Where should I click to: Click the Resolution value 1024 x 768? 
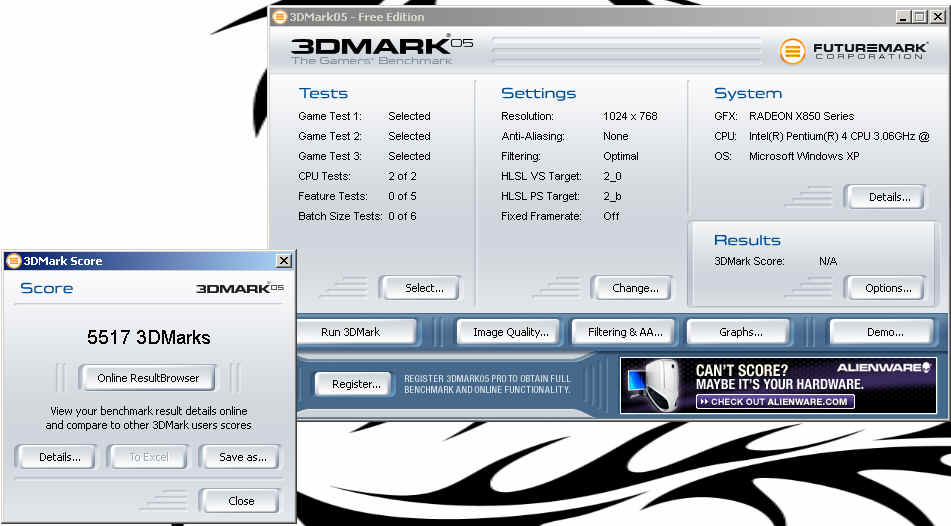pos(630,116)
